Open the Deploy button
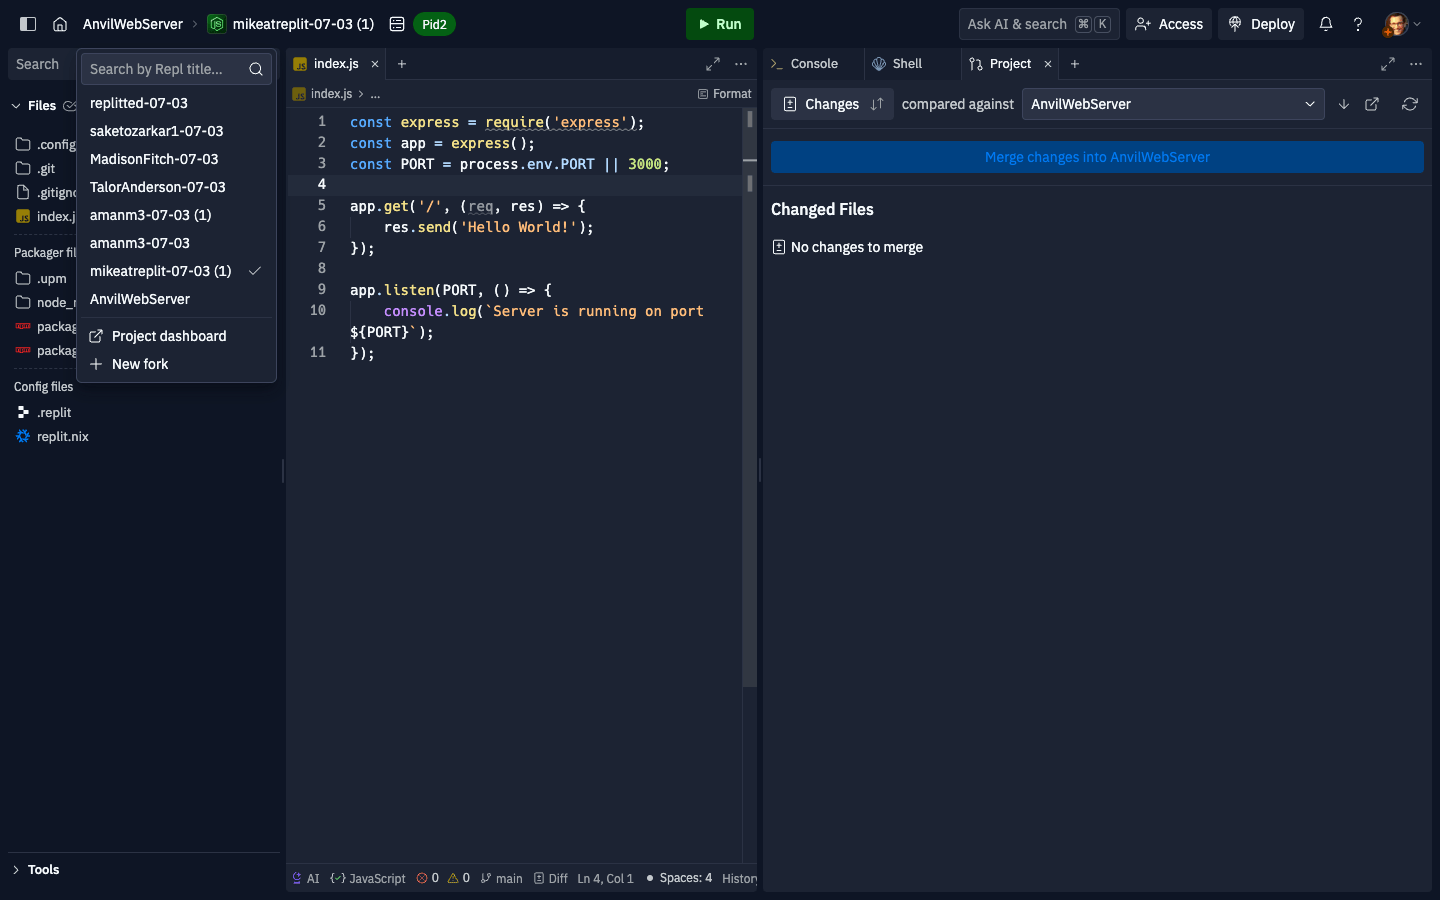Screen dimensions: 1440x900 [1261, 24]
